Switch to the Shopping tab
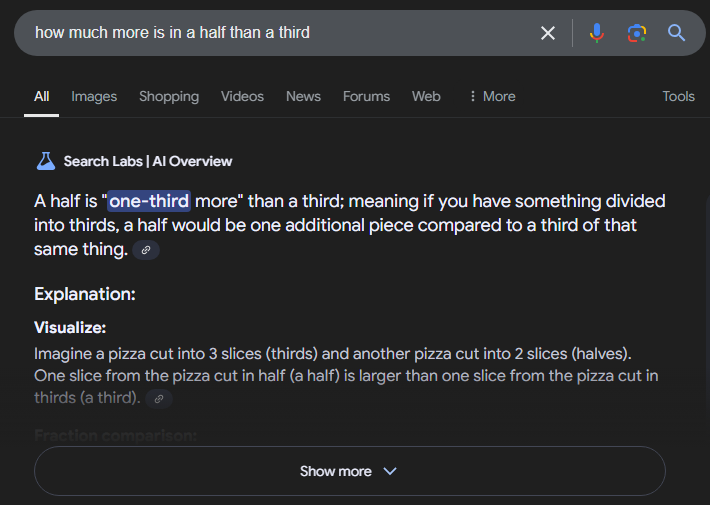The height and width of the screenshot is (505, 710). coord(169,97)
